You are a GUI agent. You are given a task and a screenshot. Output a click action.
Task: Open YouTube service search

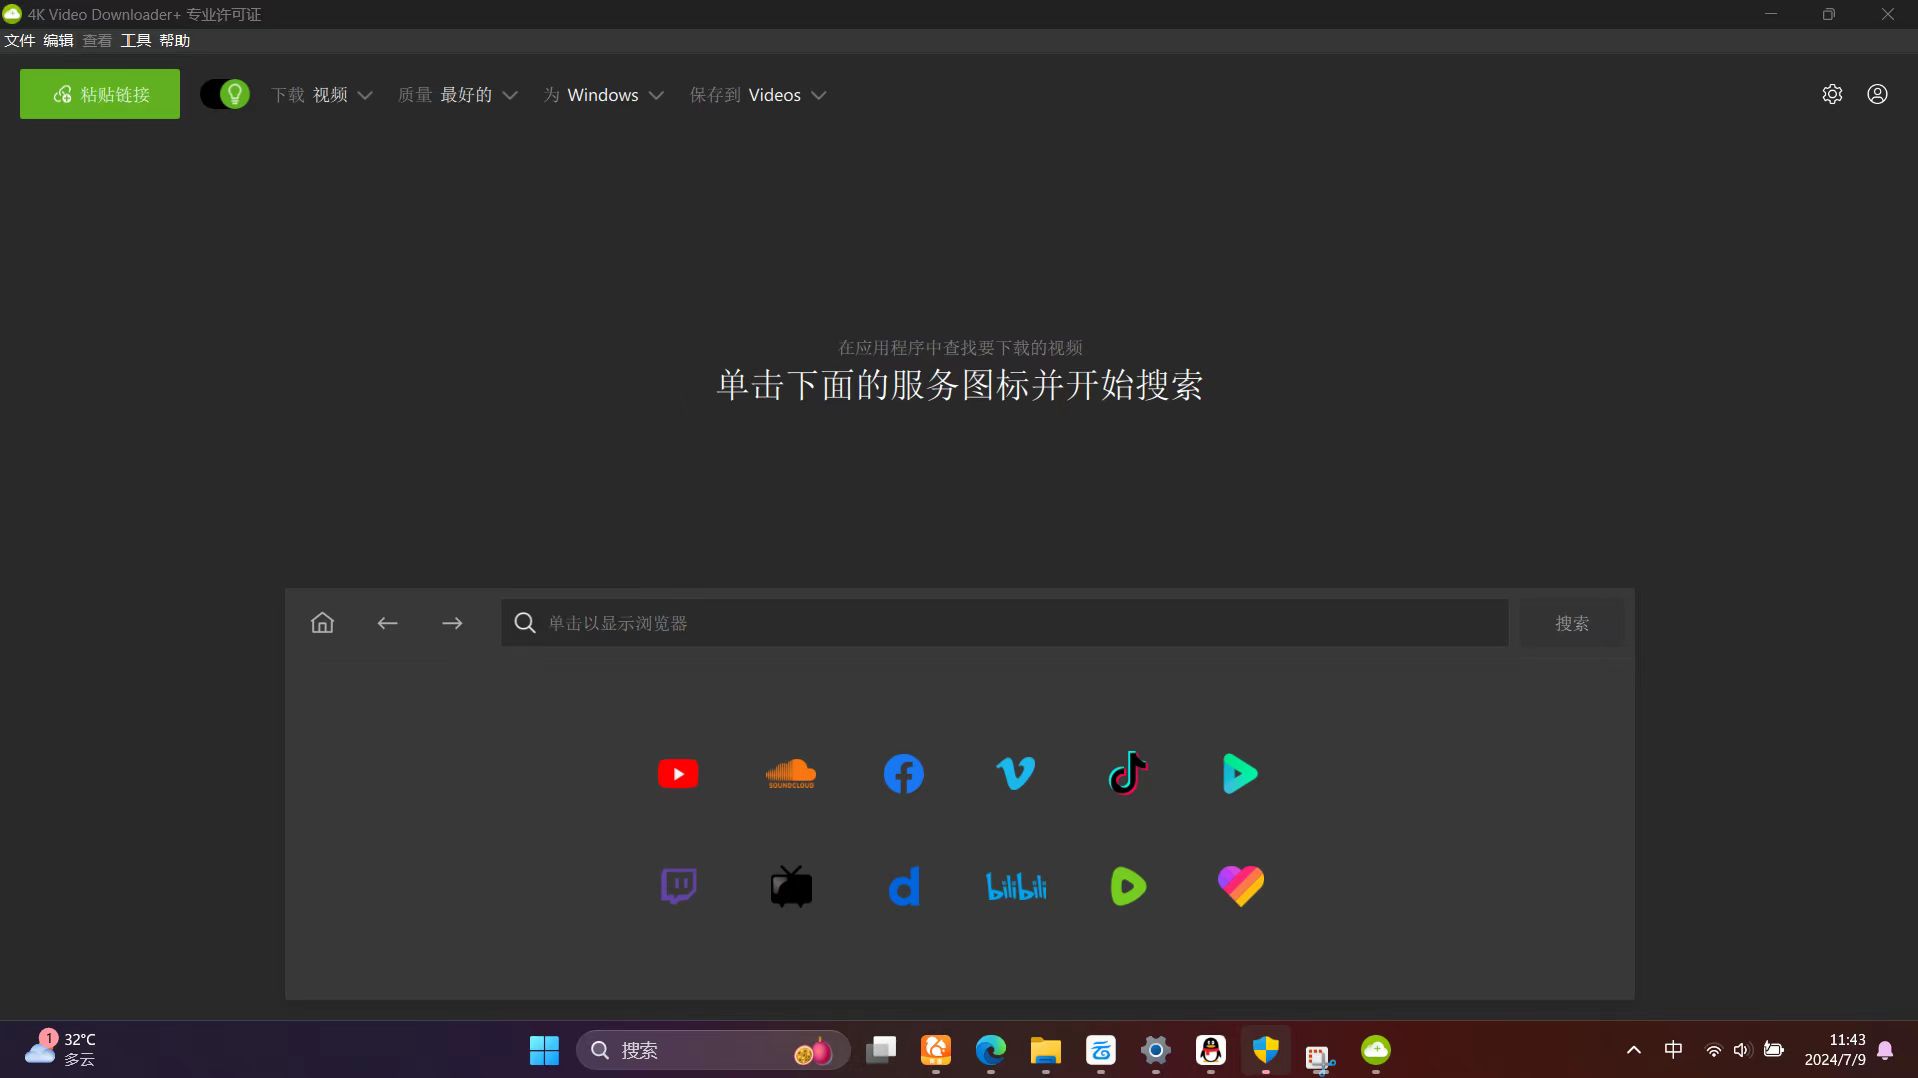[x=678, y=773]
